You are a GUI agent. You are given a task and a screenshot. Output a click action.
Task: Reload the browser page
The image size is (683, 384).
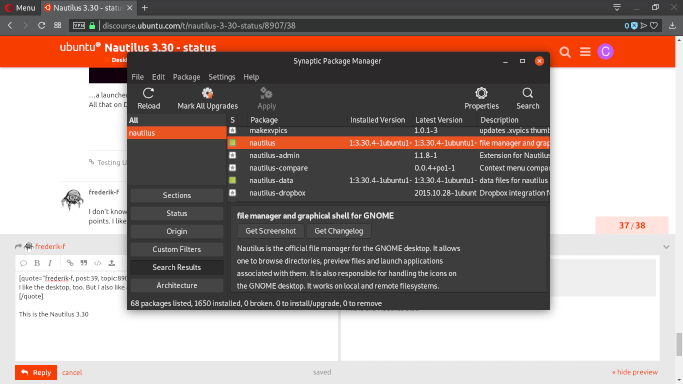pyautogui.click(x=41, y=26)
